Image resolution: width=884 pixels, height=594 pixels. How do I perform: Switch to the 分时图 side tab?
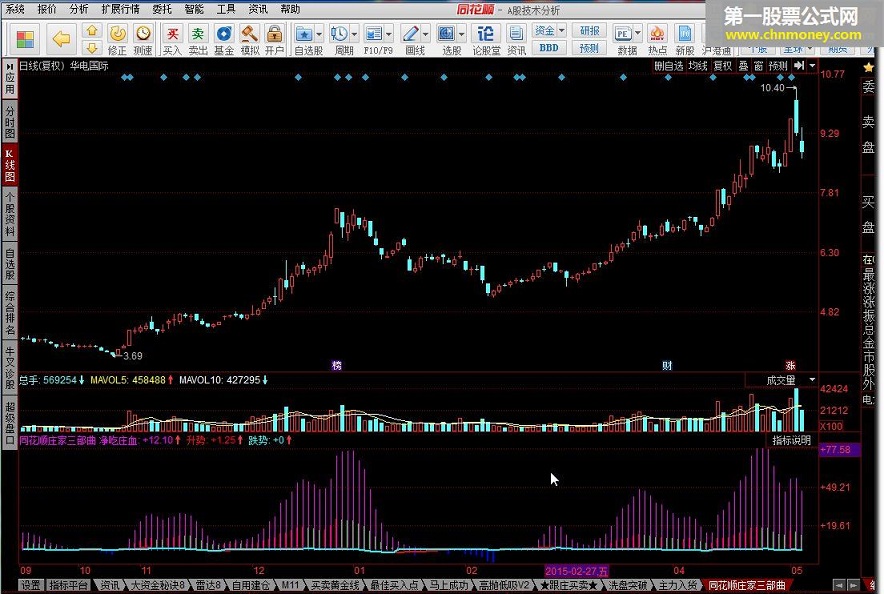(x=10, y=120)
